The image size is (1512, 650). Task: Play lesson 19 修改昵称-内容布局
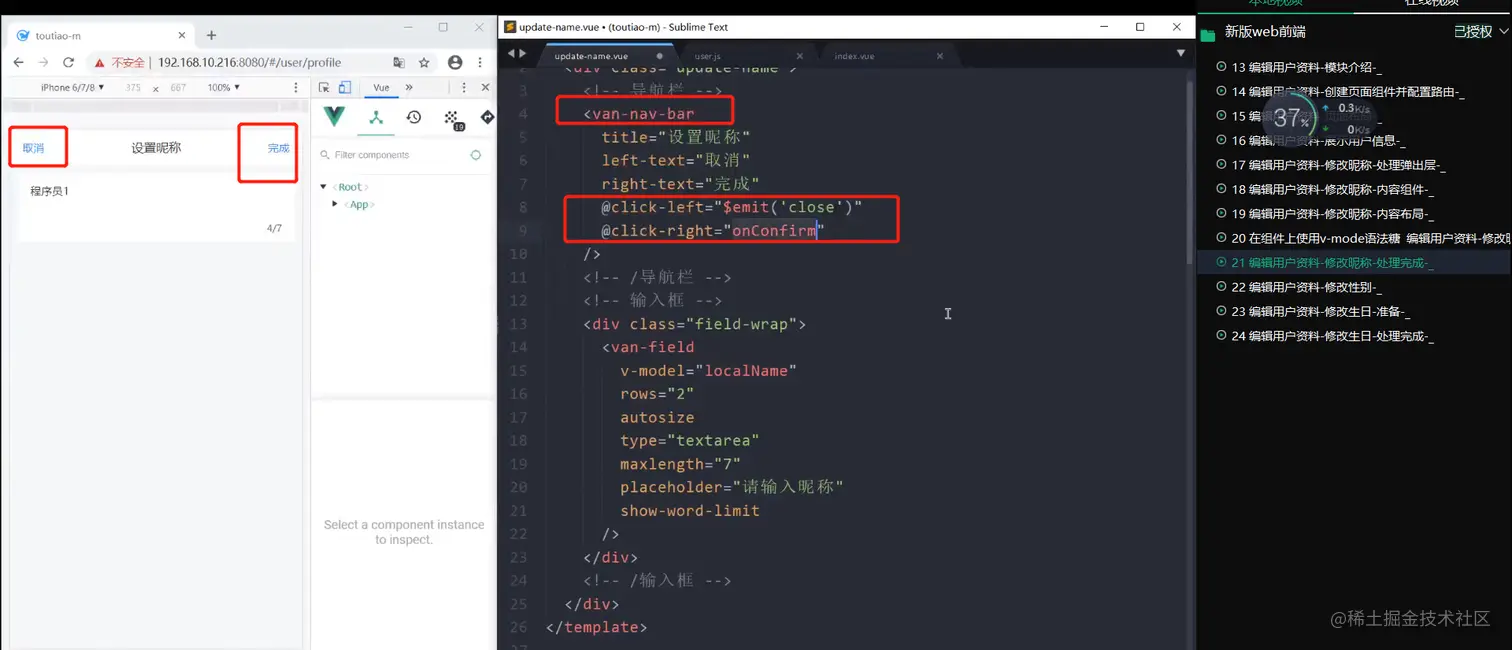tap(1325, 214)
